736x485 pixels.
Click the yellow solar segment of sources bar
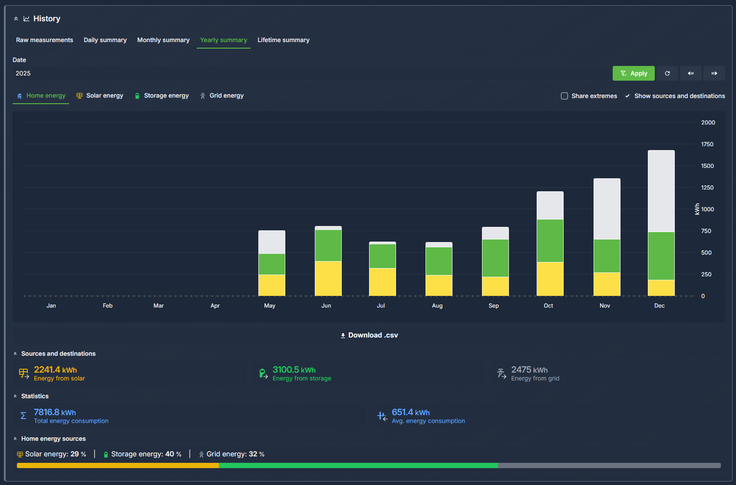(117, 465)
